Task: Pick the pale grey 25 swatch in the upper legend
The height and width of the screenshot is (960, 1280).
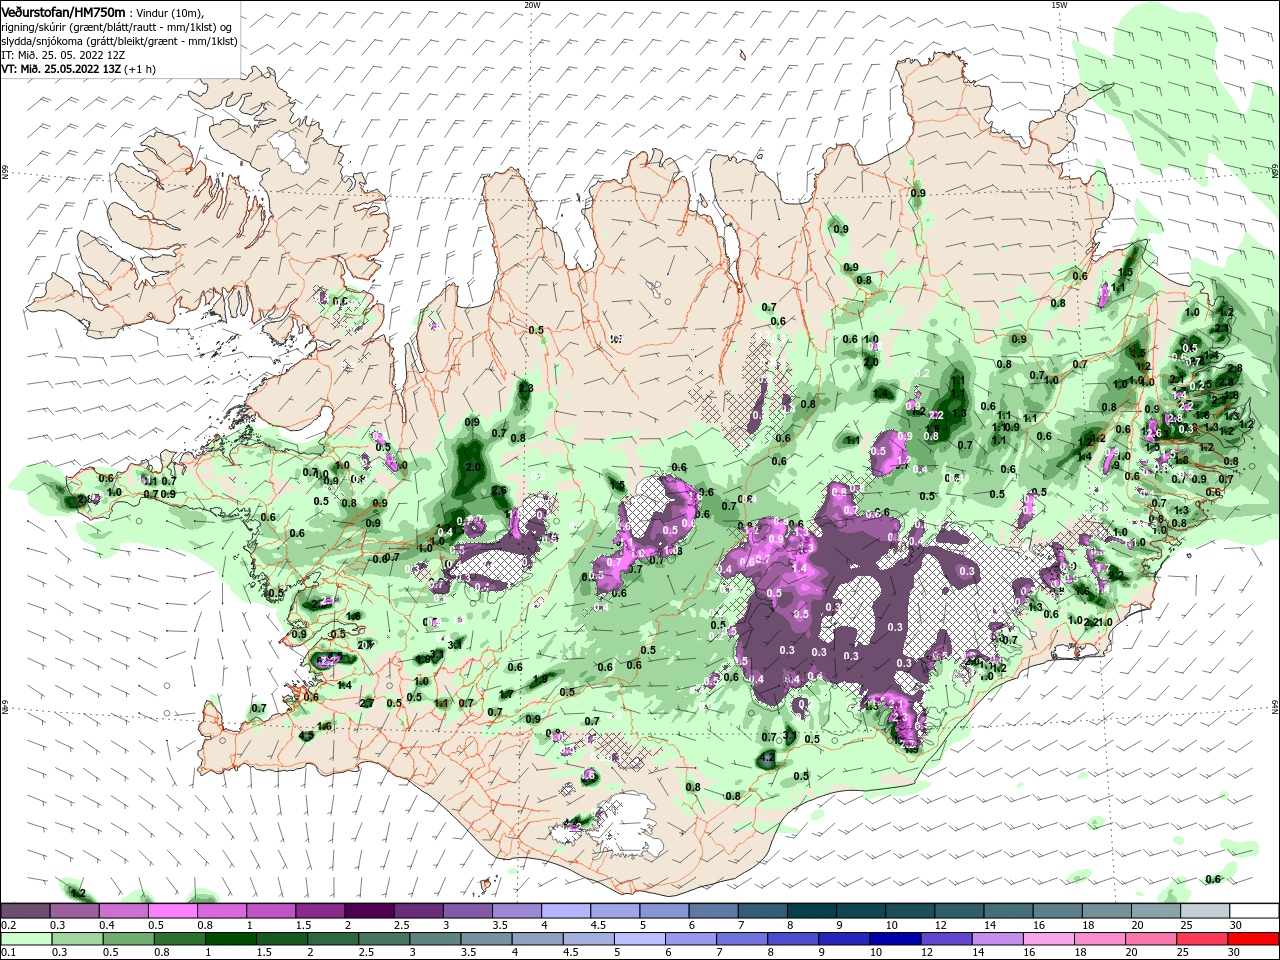Action: click(1205, 911)
